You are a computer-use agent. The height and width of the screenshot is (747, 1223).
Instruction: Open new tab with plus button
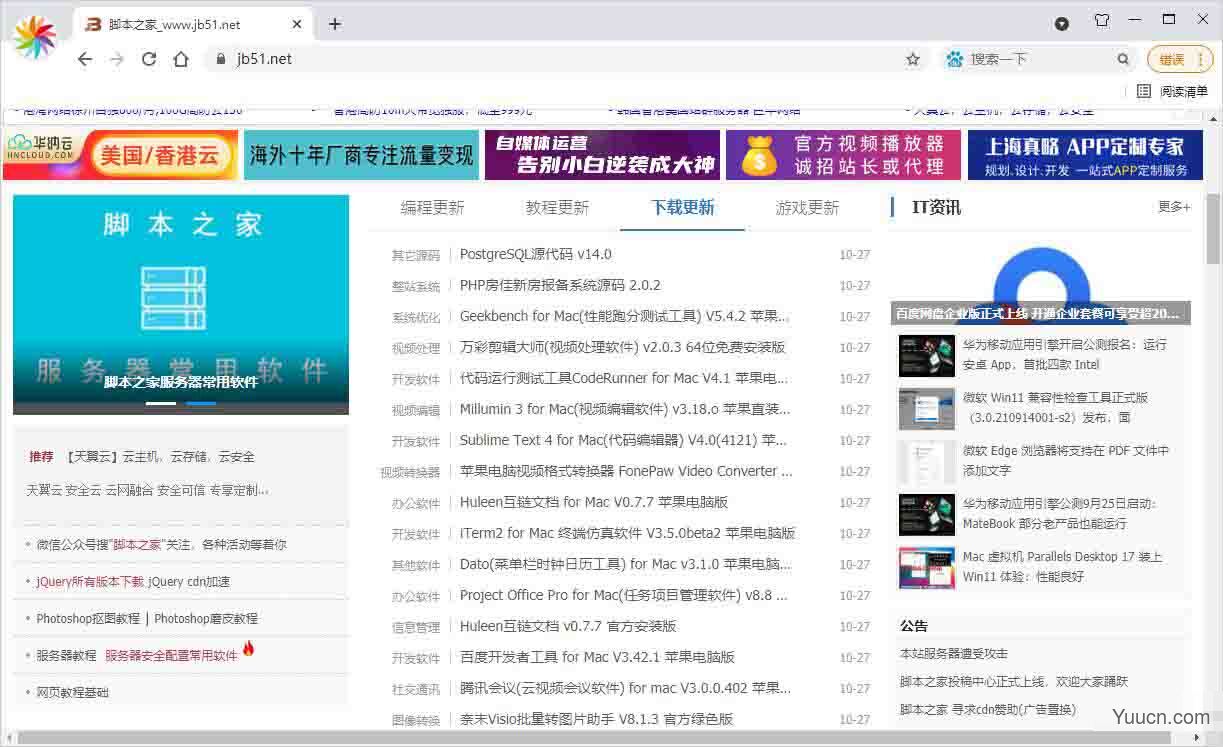click(335, 24)
